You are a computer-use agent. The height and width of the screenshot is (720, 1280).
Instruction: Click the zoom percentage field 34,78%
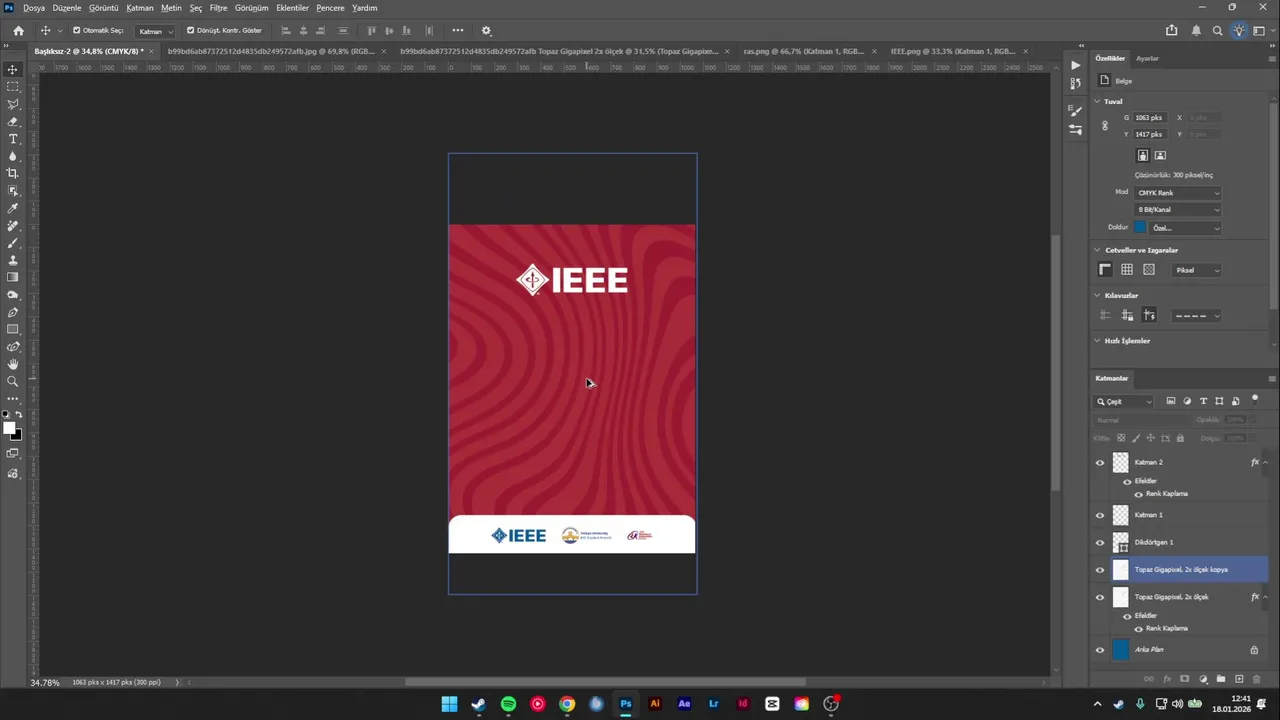tap(45, 682)
